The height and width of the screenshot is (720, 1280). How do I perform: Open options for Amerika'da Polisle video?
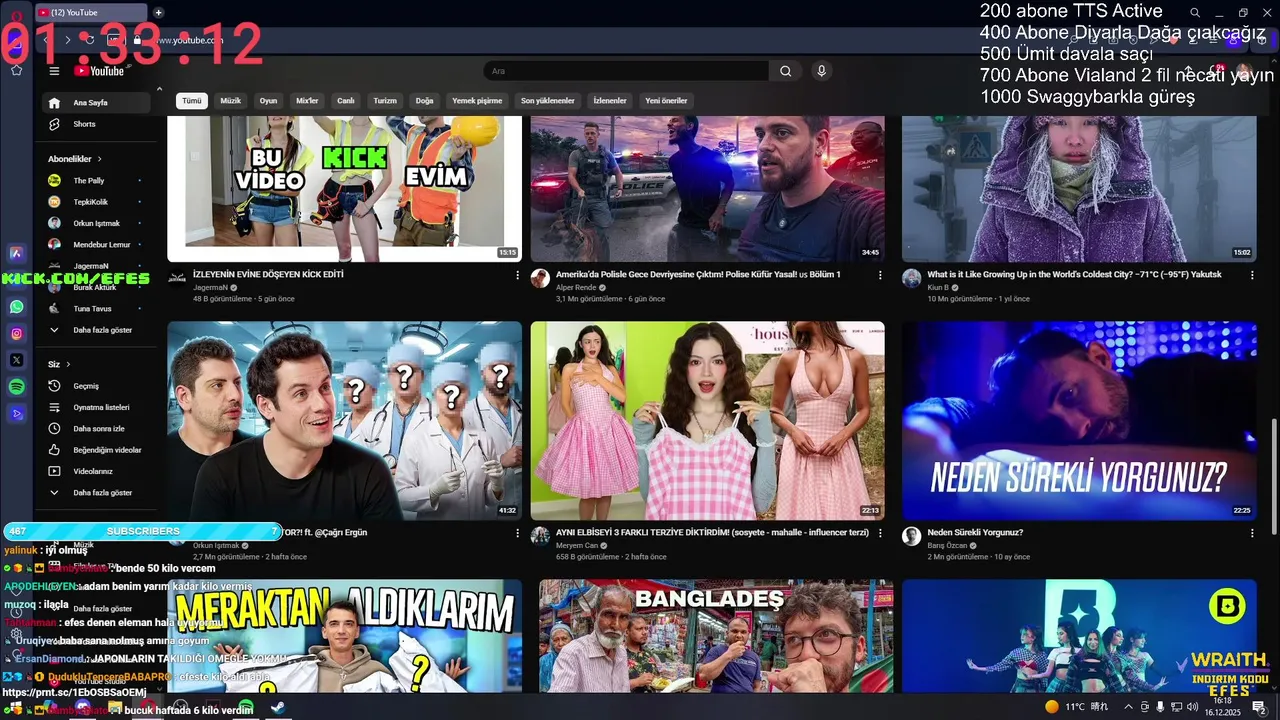coord(880,275)
